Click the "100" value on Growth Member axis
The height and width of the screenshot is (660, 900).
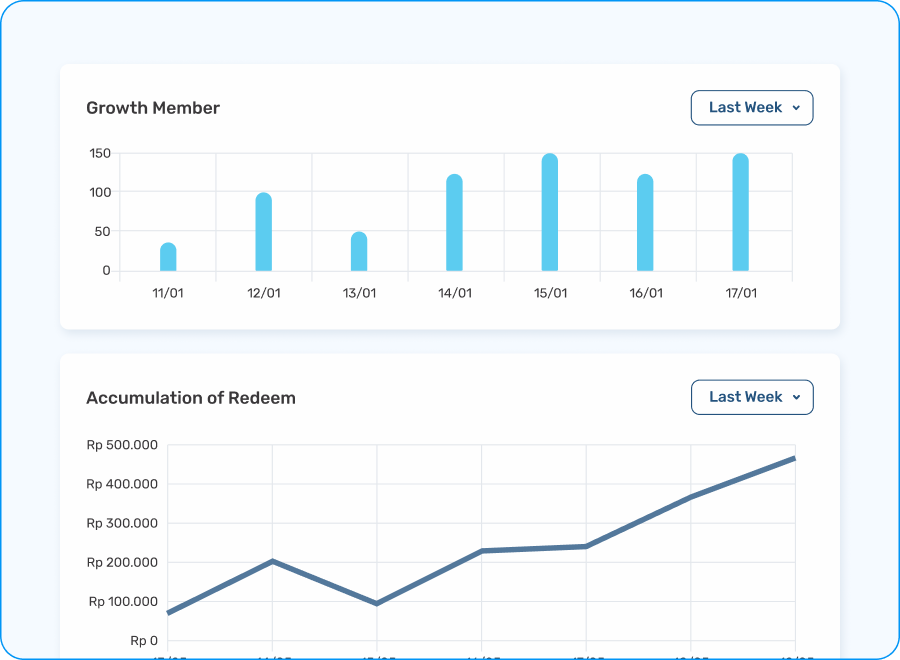(100, 192)
